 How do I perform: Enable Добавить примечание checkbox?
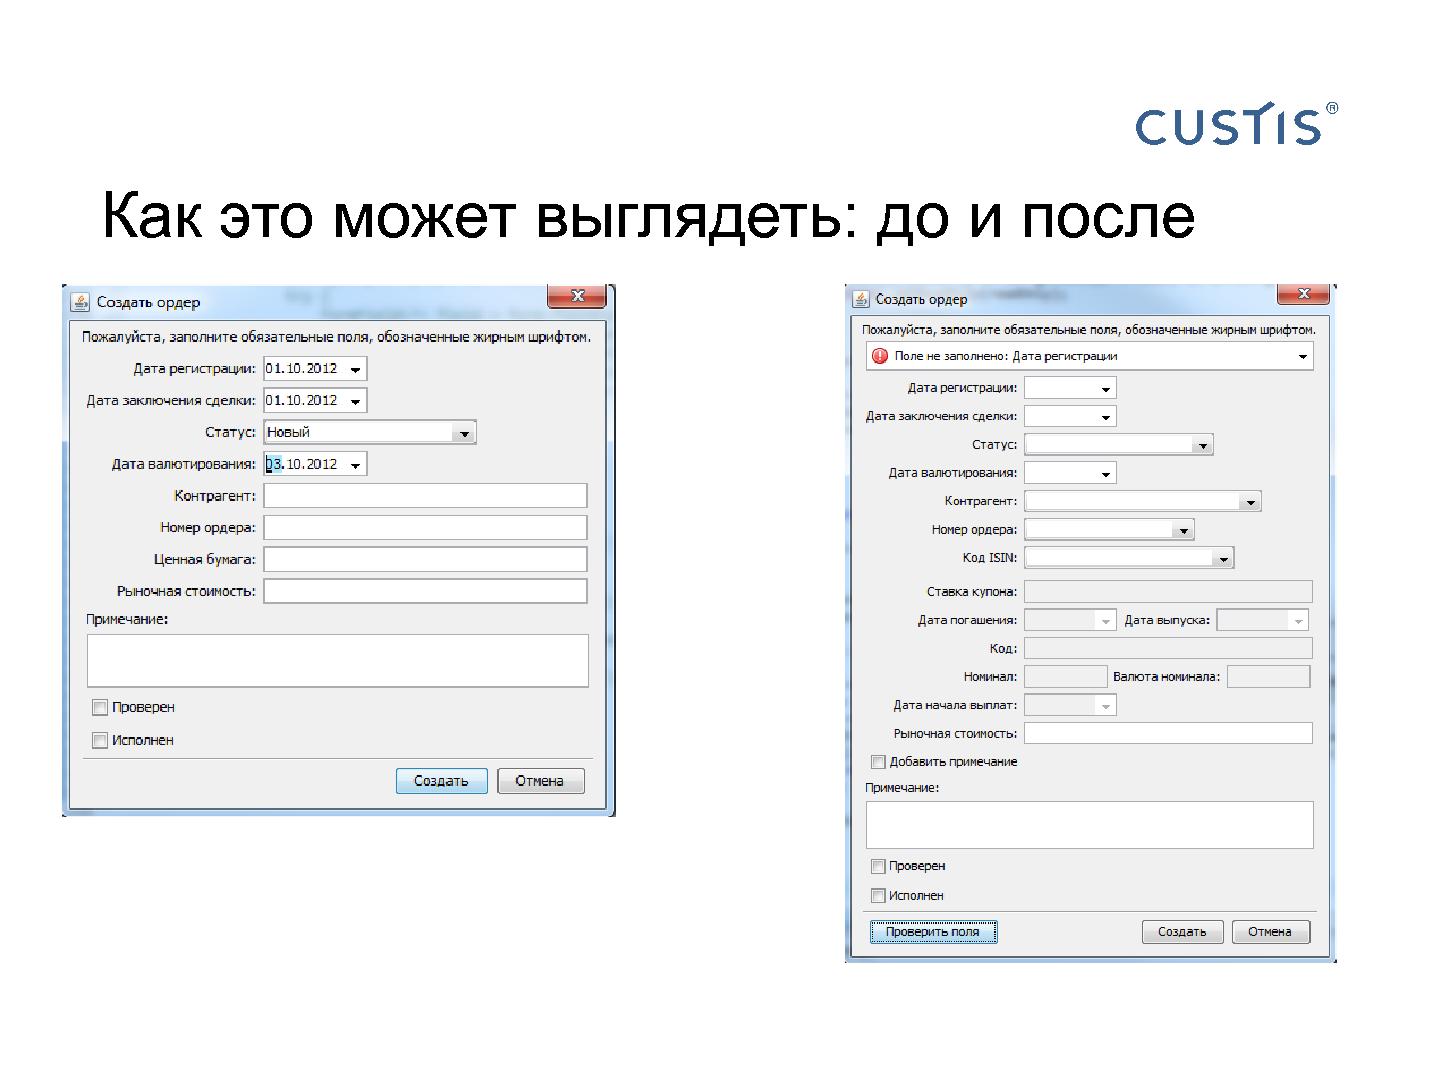(x=878, y=762)
